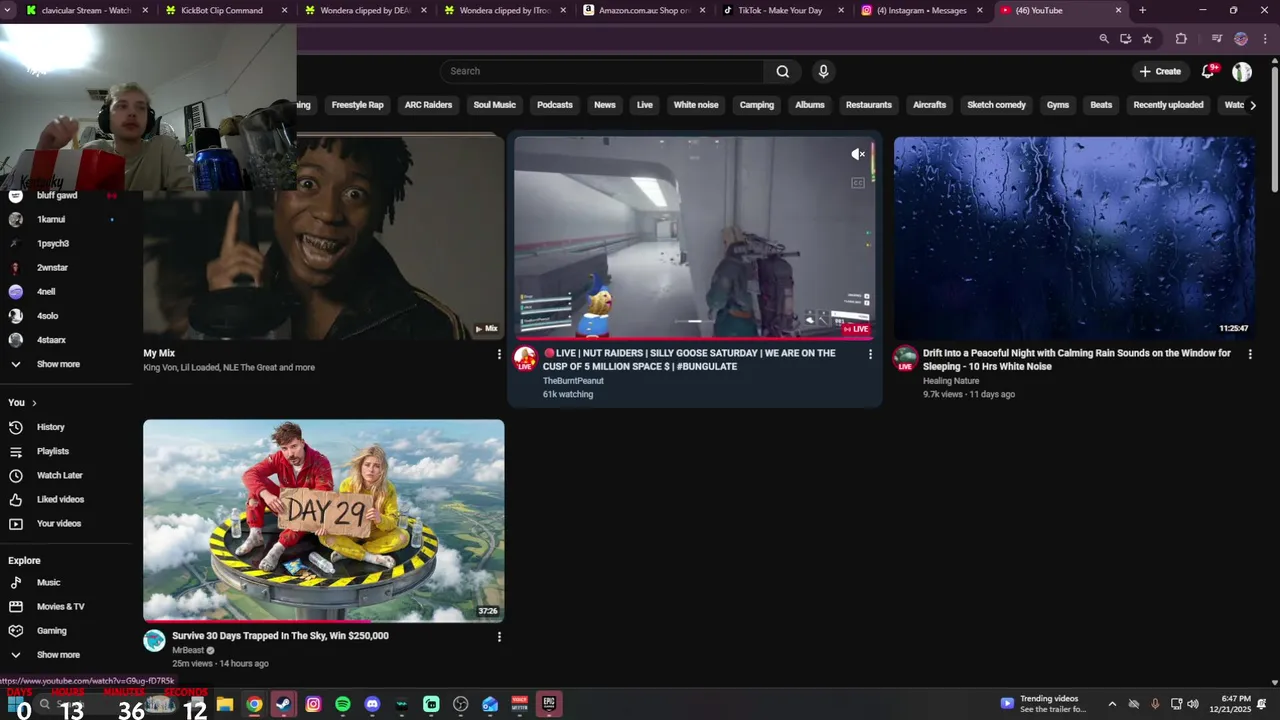1280x720 pixels.
Task: Open Chrome extensions puzzle icon
Action: 1181,39
